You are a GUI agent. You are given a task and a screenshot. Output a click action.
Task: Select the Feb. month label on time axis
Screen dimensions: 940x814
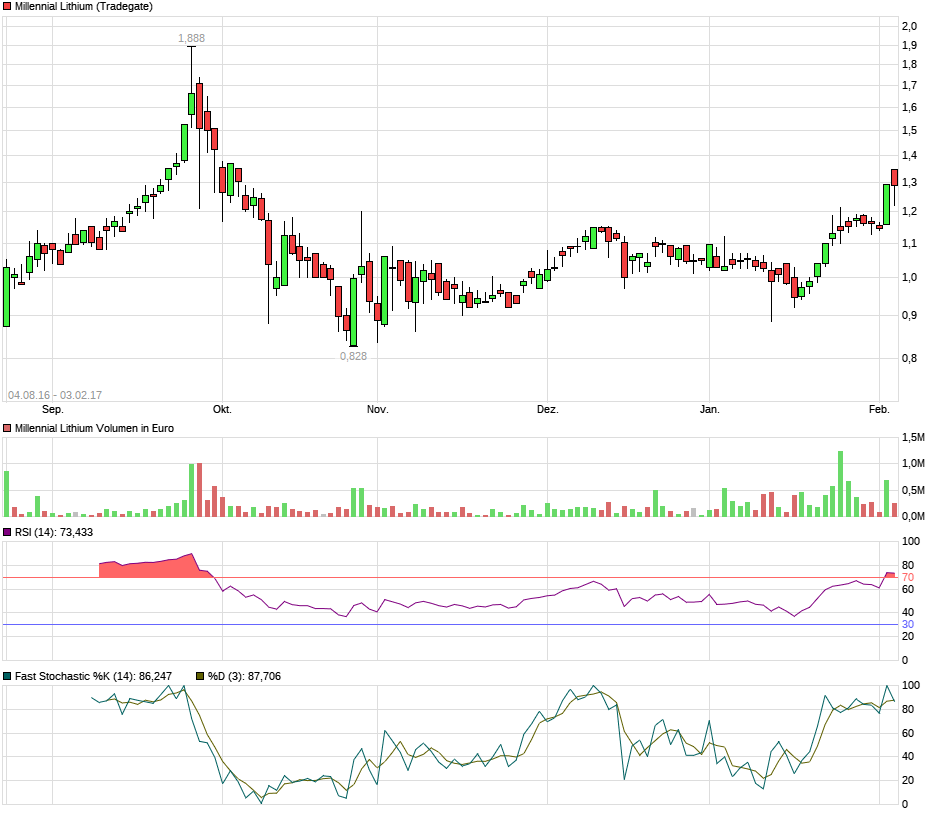[x=878, y=410]
